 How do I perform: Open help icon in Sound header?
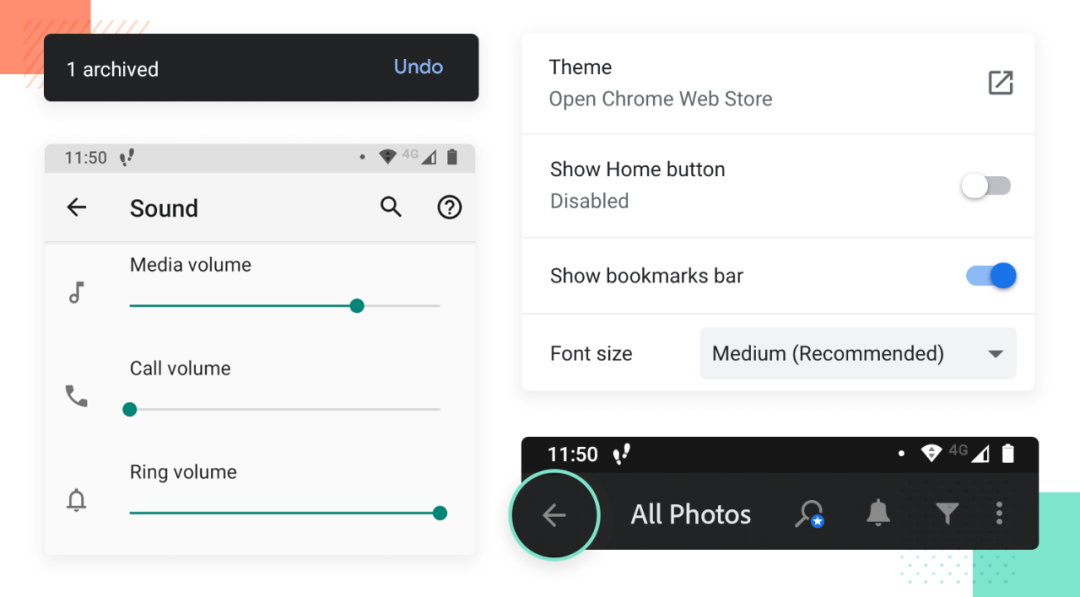(x=450, y=207)
